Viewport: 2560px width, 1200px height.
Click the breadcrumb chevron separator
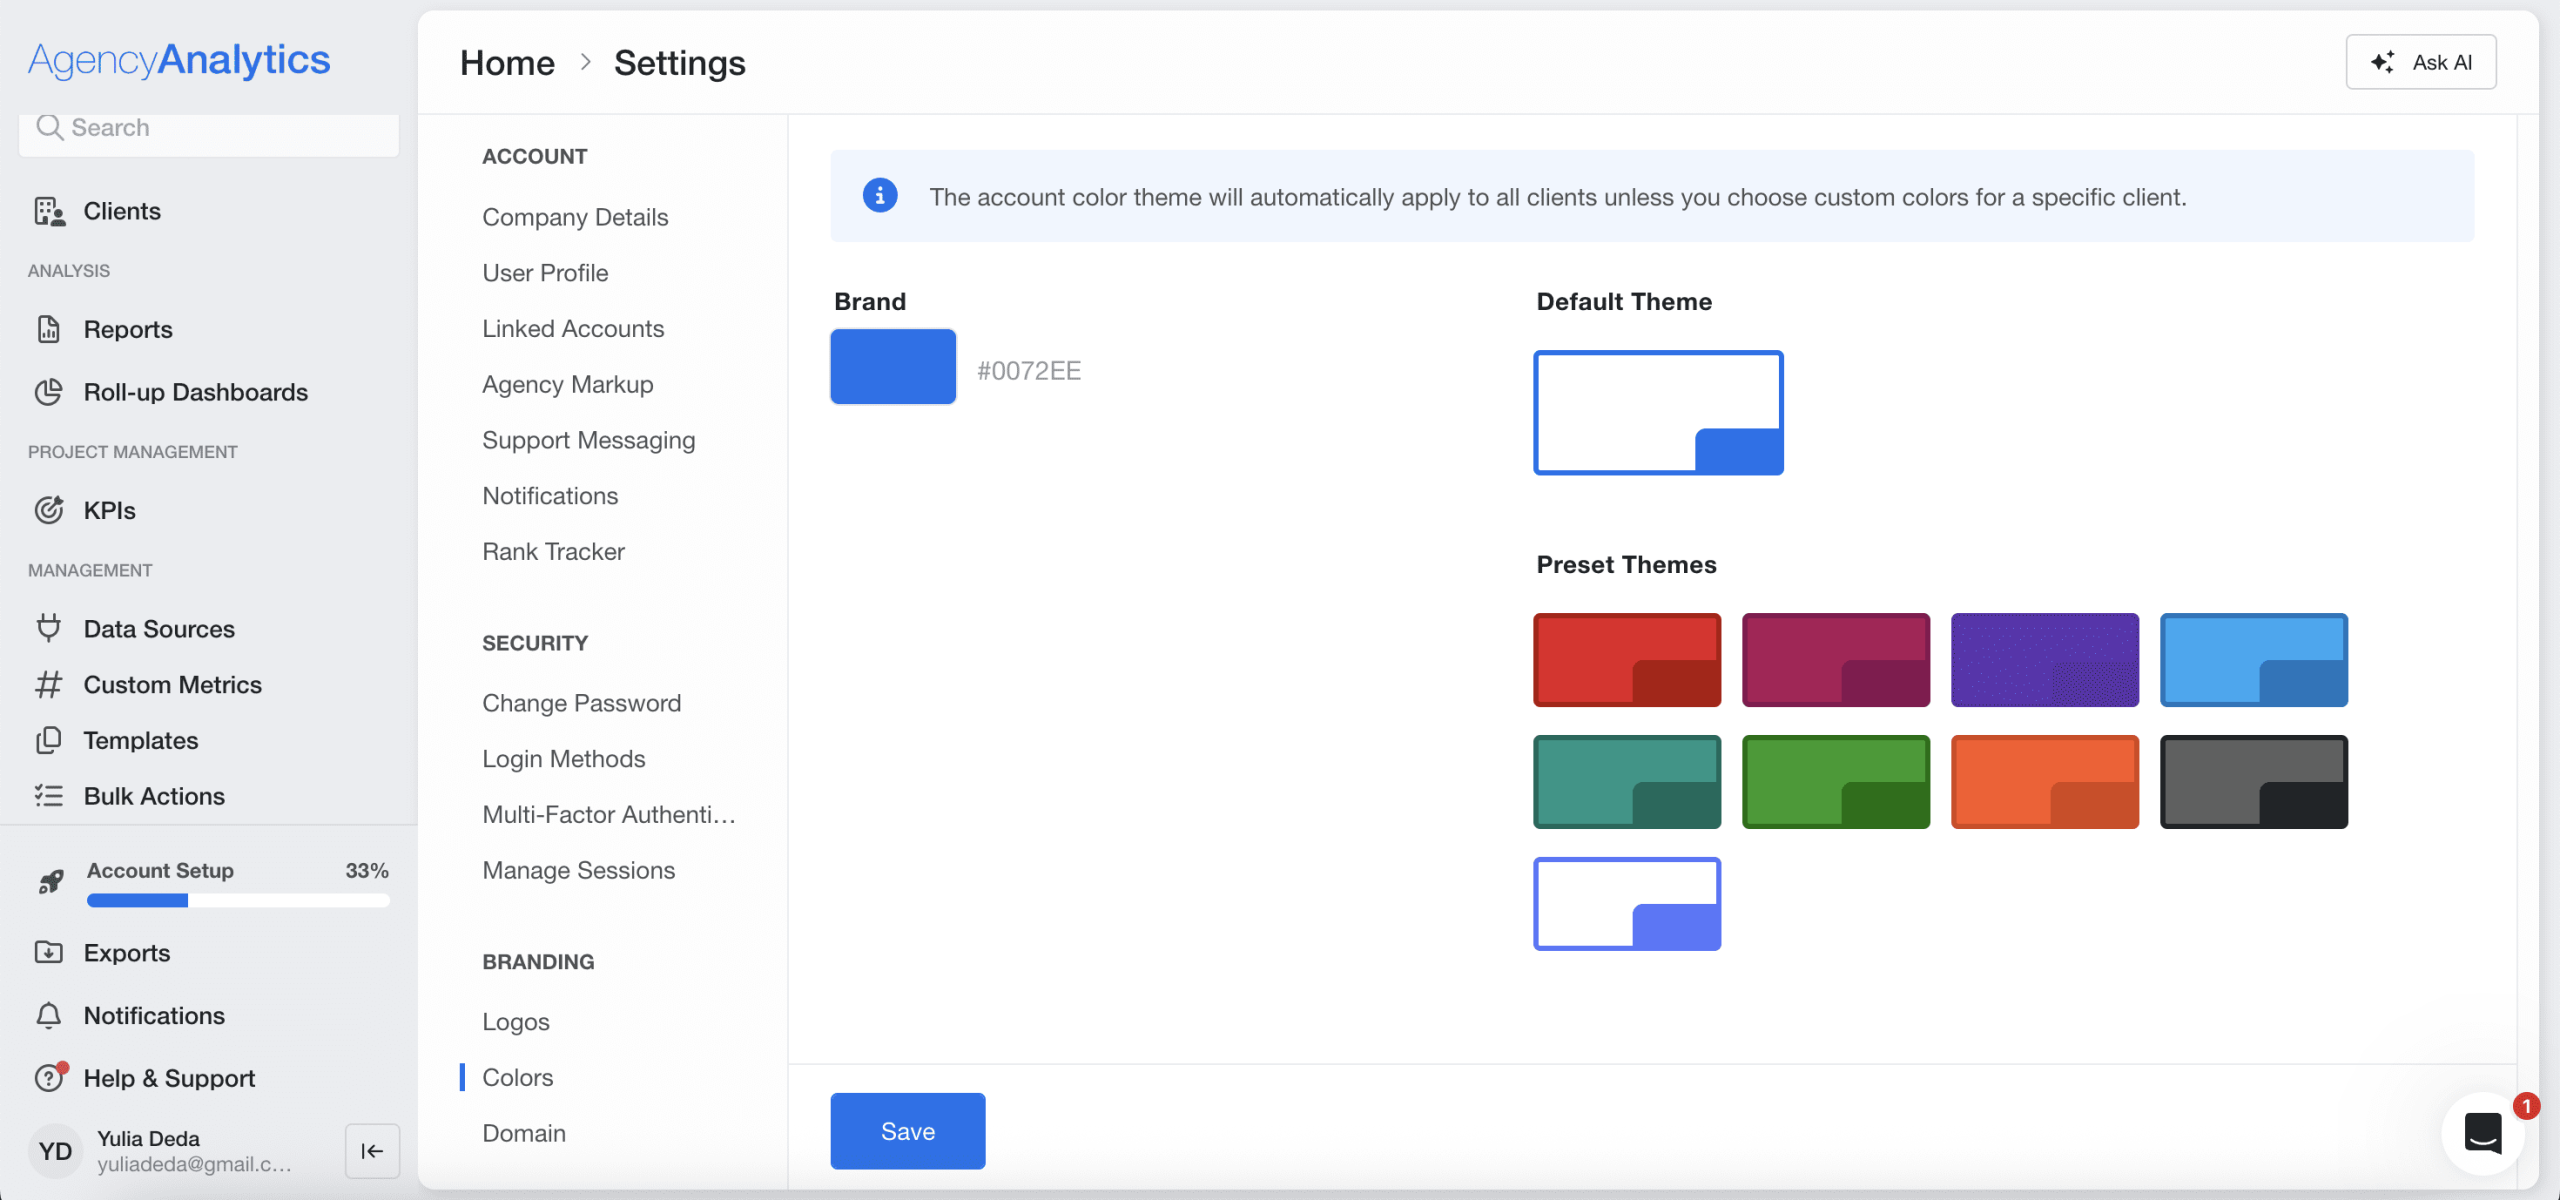(x=586, y=62)
